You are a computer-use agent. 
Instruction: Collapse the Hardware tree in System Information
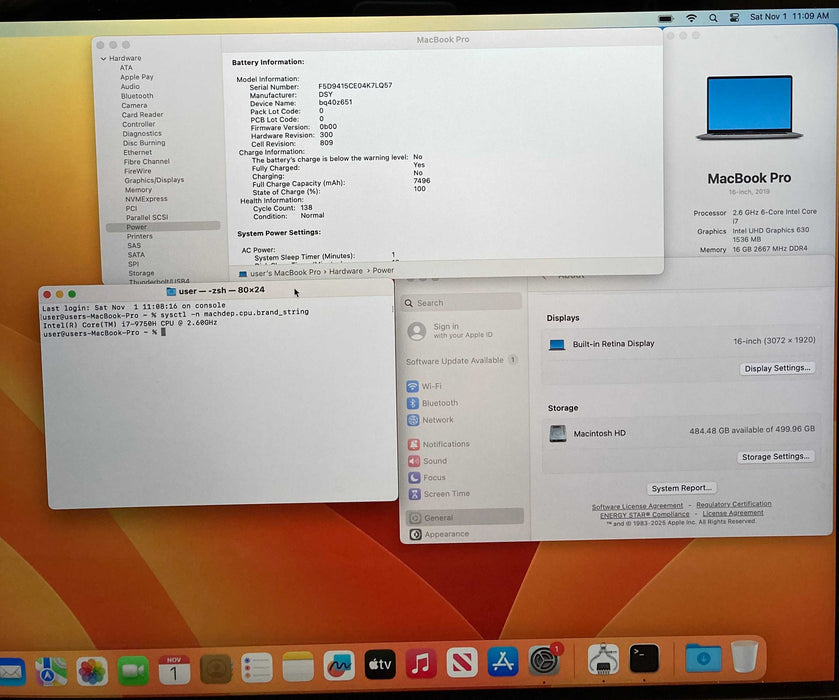pyautogui.click(x=104, y=58)
